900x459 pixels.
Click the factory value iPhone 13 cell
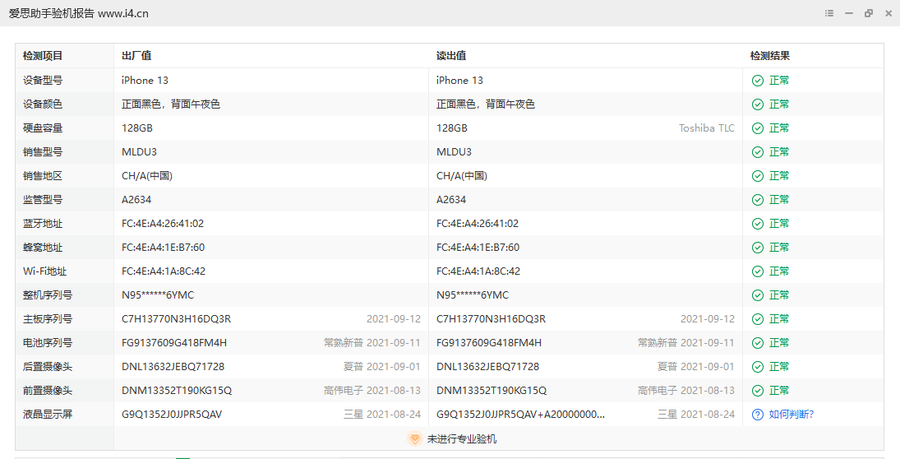point(145,80)
